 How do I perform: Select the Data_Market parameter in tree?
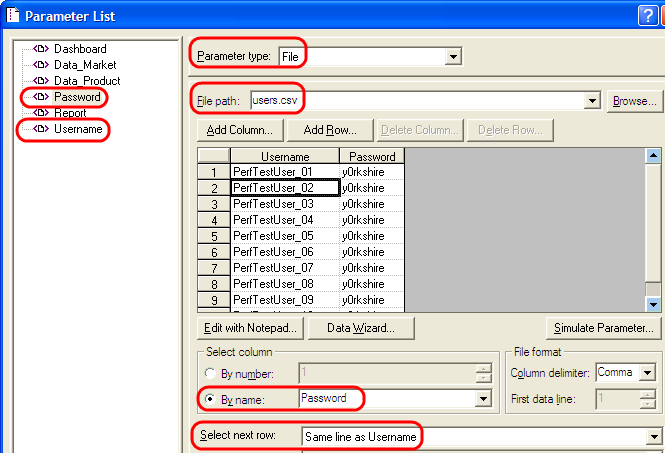(x=85, y=65)
